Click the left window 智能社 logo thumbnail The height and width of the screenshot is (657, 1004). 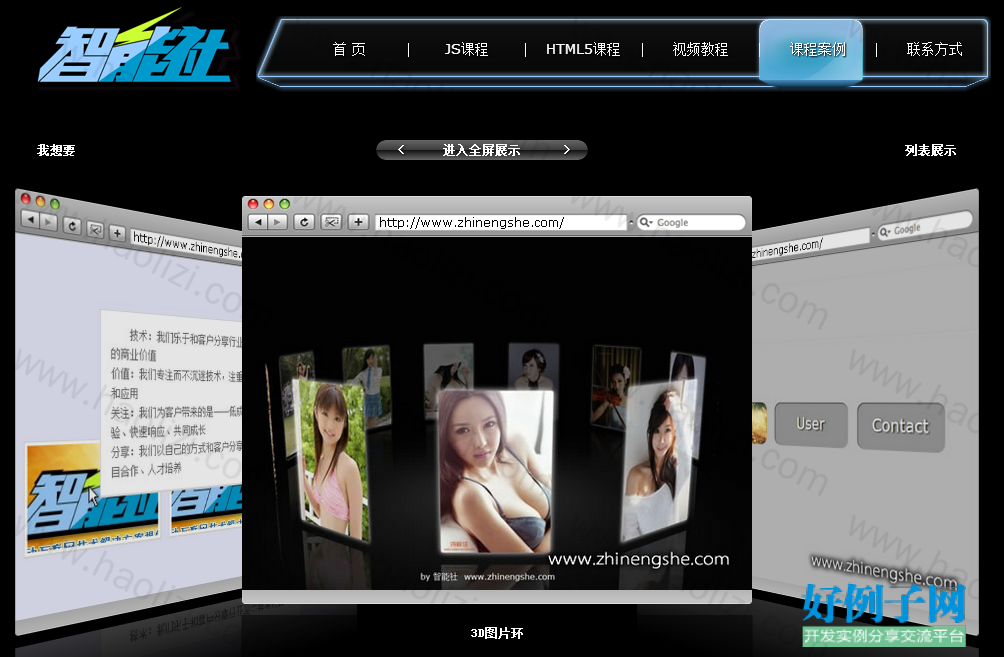(92, 499)
